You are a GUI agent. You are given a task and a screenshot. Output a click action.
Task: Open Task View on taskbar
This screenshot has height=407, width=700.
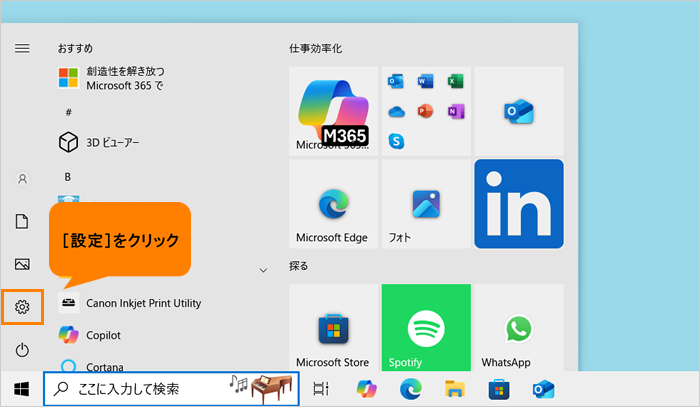[321, 389]
